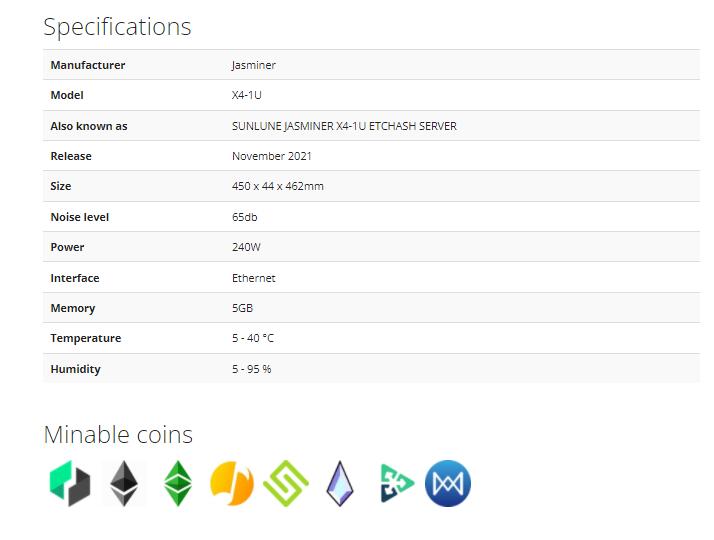The height and width of the screenshot is (540, 714).
Task: Select the 65db noise level value
Action: (x=245, y=217)
